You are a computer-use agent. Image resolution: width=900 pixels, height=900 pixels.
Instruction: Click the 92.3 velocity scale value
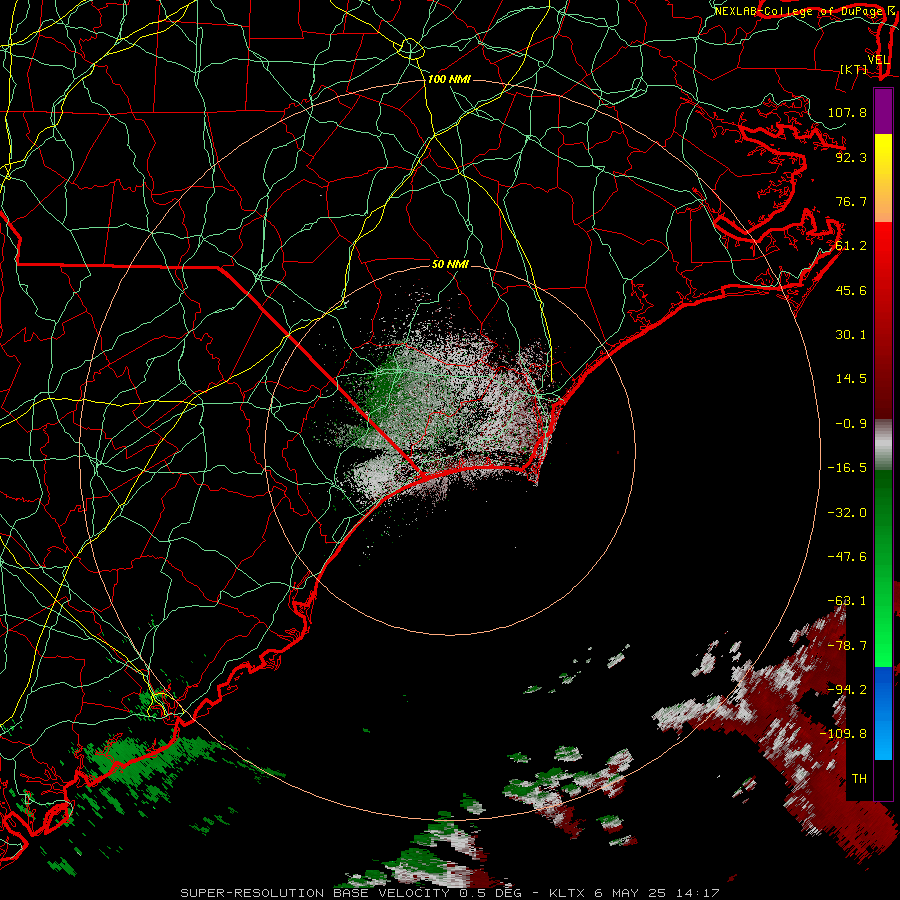pyautogui.click(x=851, y=157)
